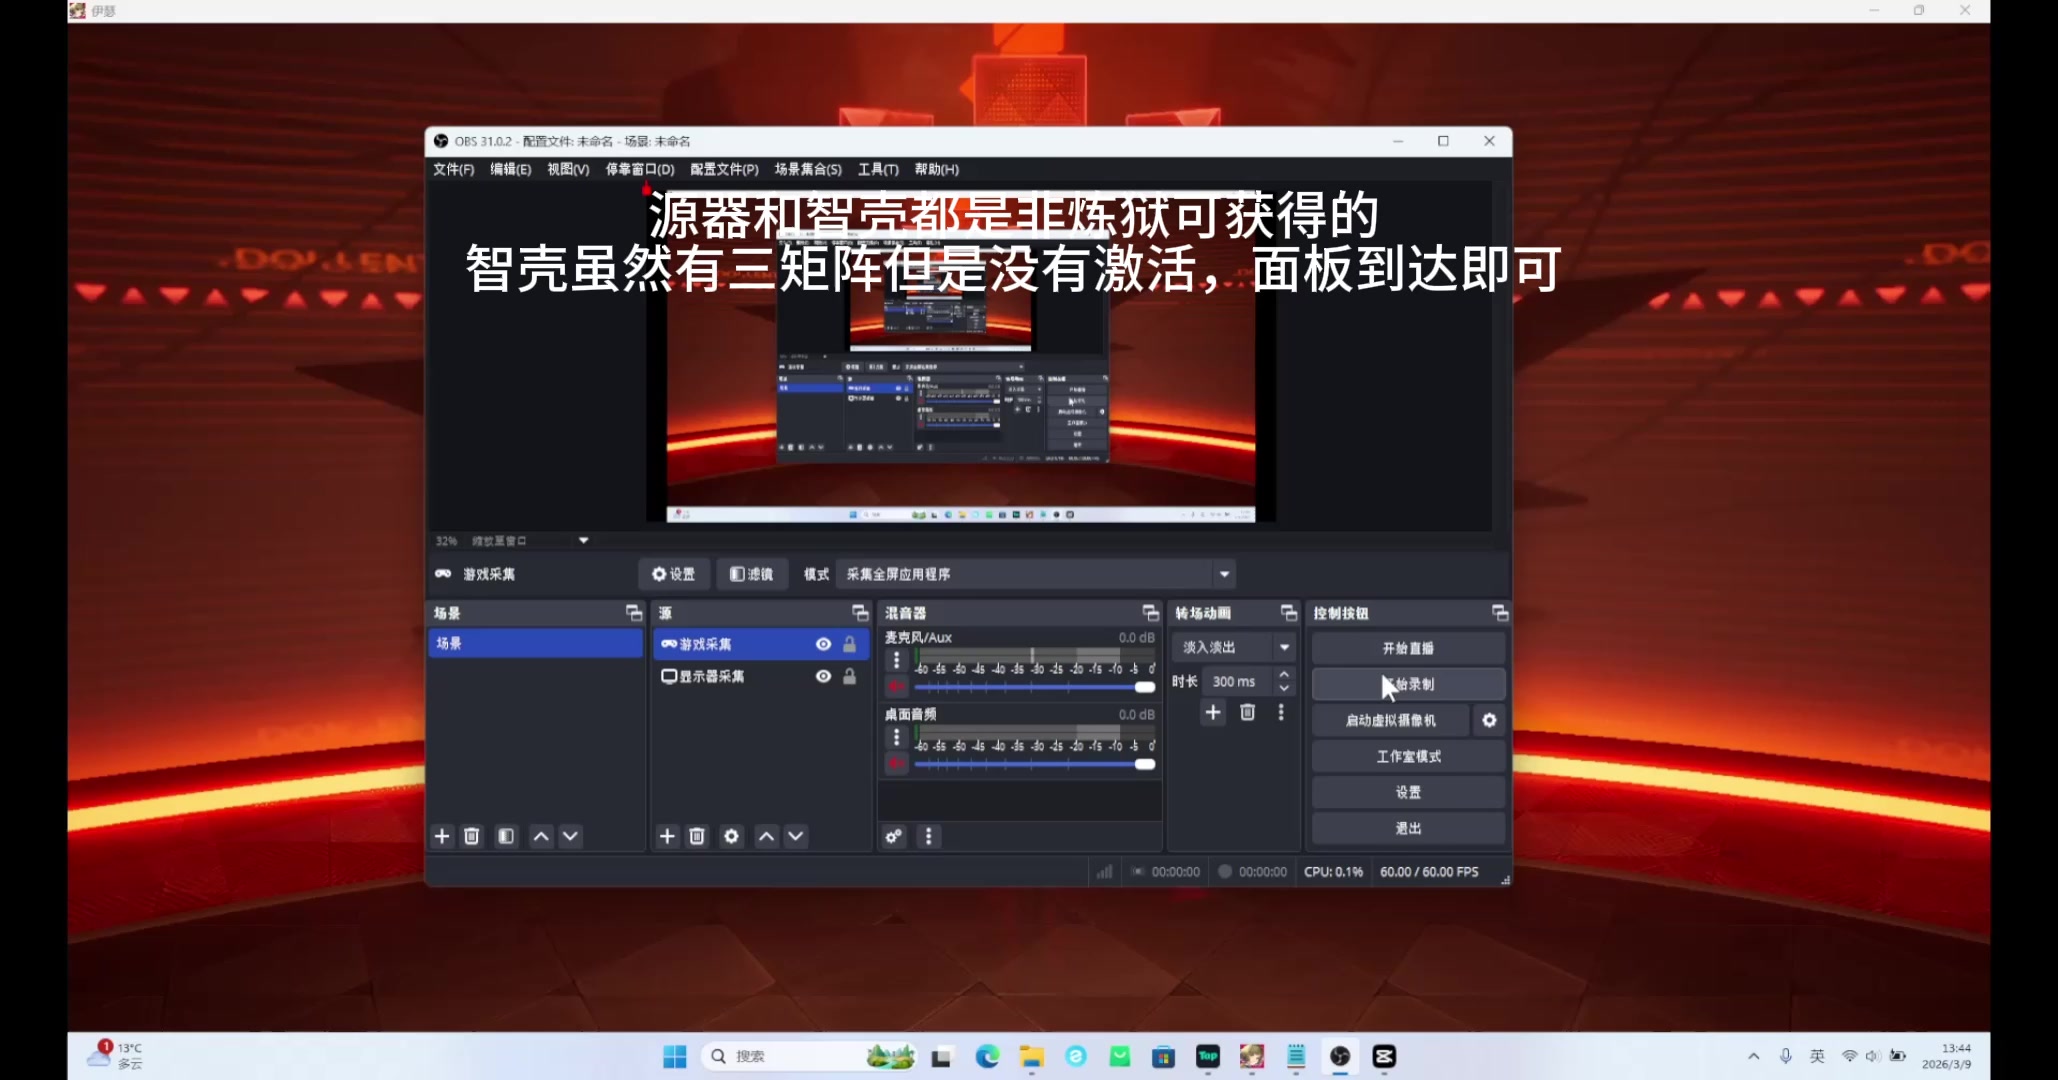Open OBS Studio in Windows taskbar
The height and width of the screenshot is (1080, 2058).
[x=1340, y=1056]
